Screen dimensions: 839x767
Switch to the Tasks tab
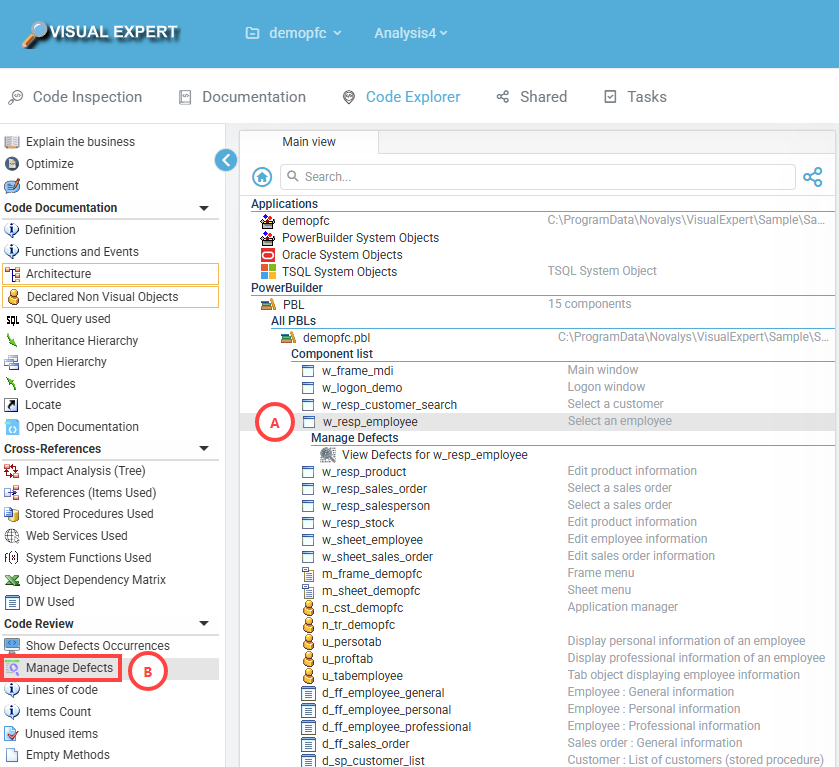tap(635, 97)
